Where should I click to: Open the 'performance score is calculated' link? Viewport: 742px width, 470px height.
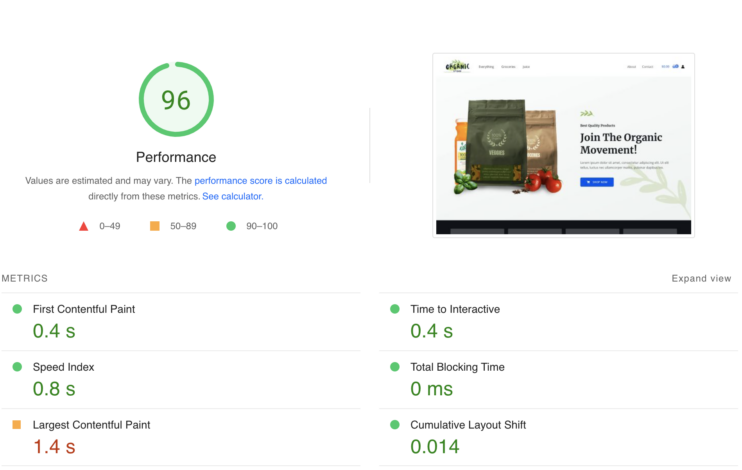pyautogui.click(x=261, y=181)
